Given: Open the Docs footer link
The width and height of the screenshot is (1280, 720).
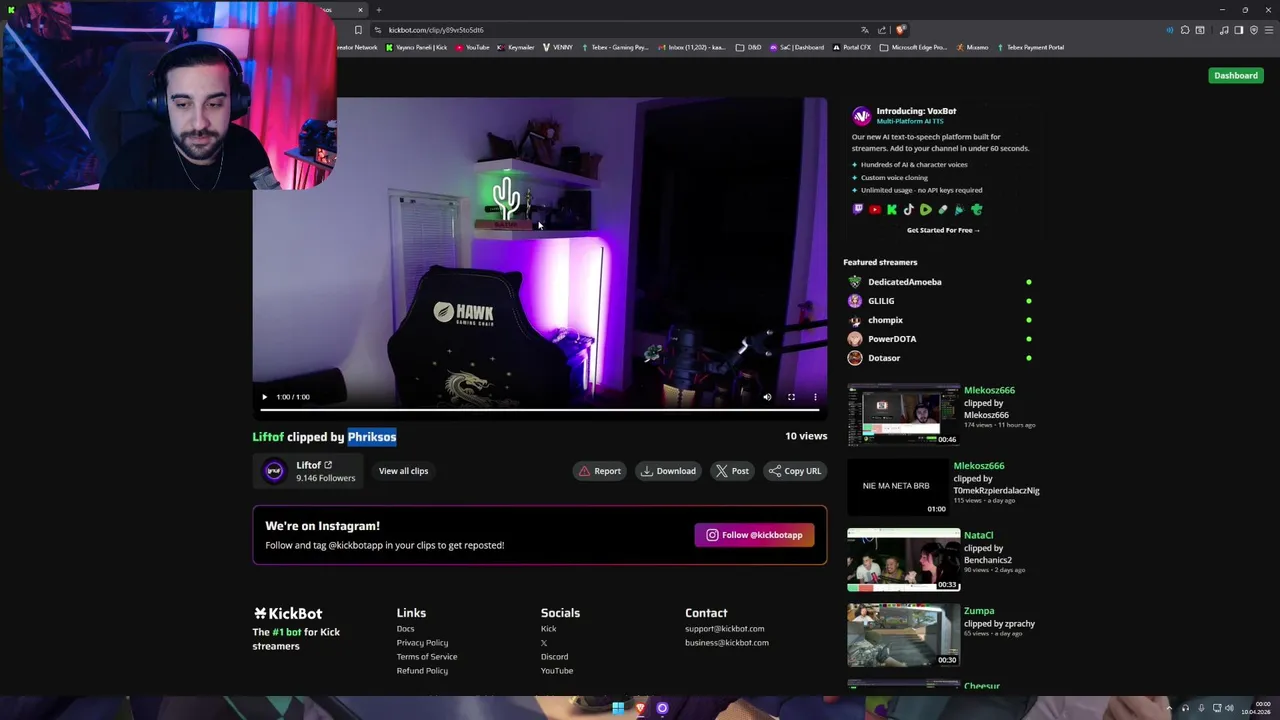Looking at the screenshot, I should click(405, 629).
